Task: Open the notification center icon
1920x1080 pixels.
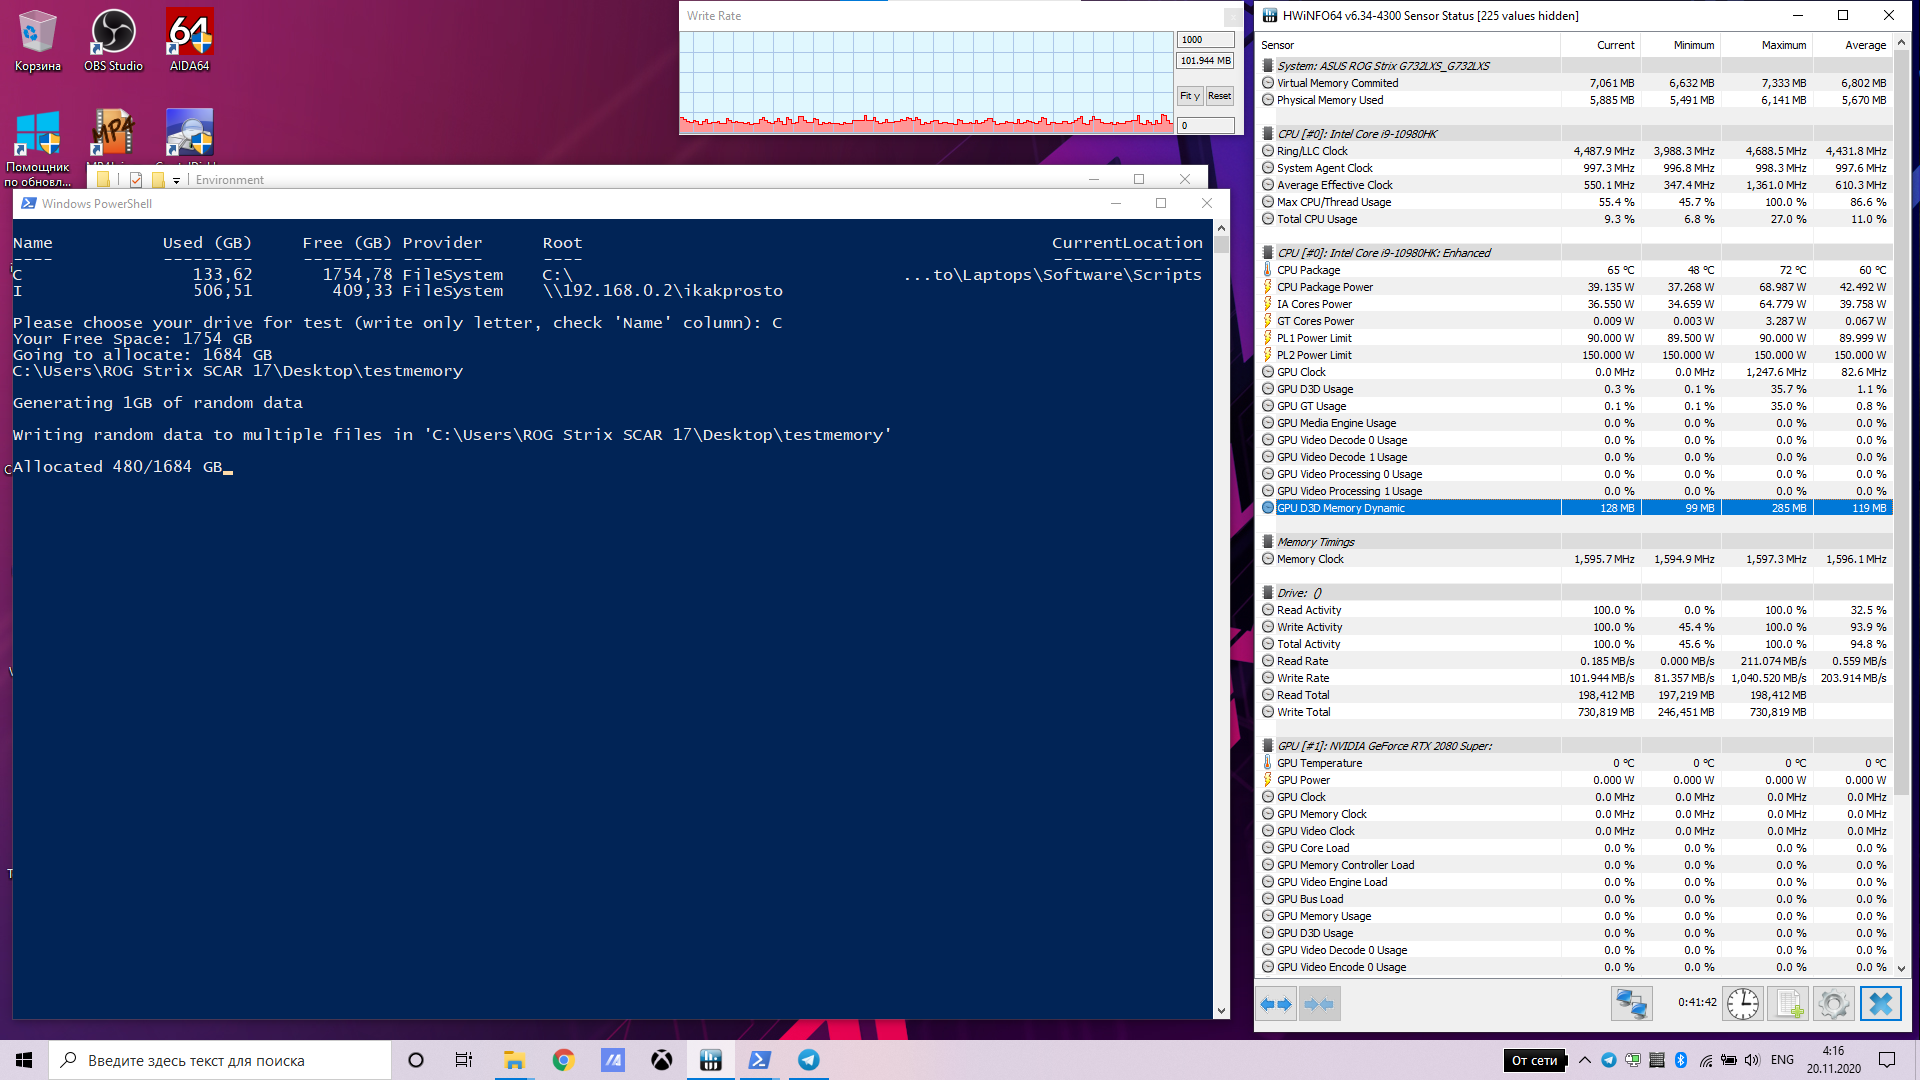Action: [1887, 1060]
